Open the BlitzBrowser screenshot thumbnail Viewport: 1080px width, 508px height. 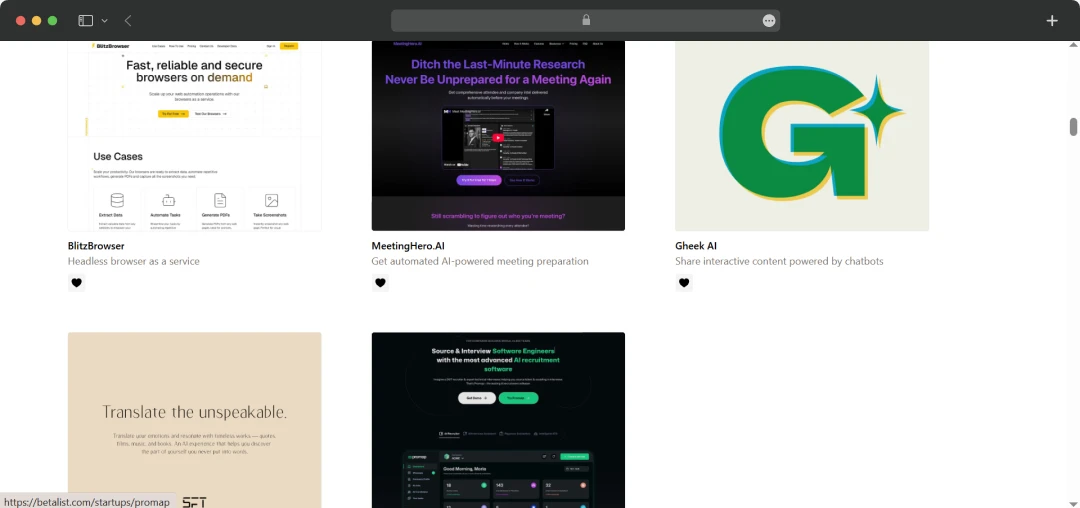point(195,136)
